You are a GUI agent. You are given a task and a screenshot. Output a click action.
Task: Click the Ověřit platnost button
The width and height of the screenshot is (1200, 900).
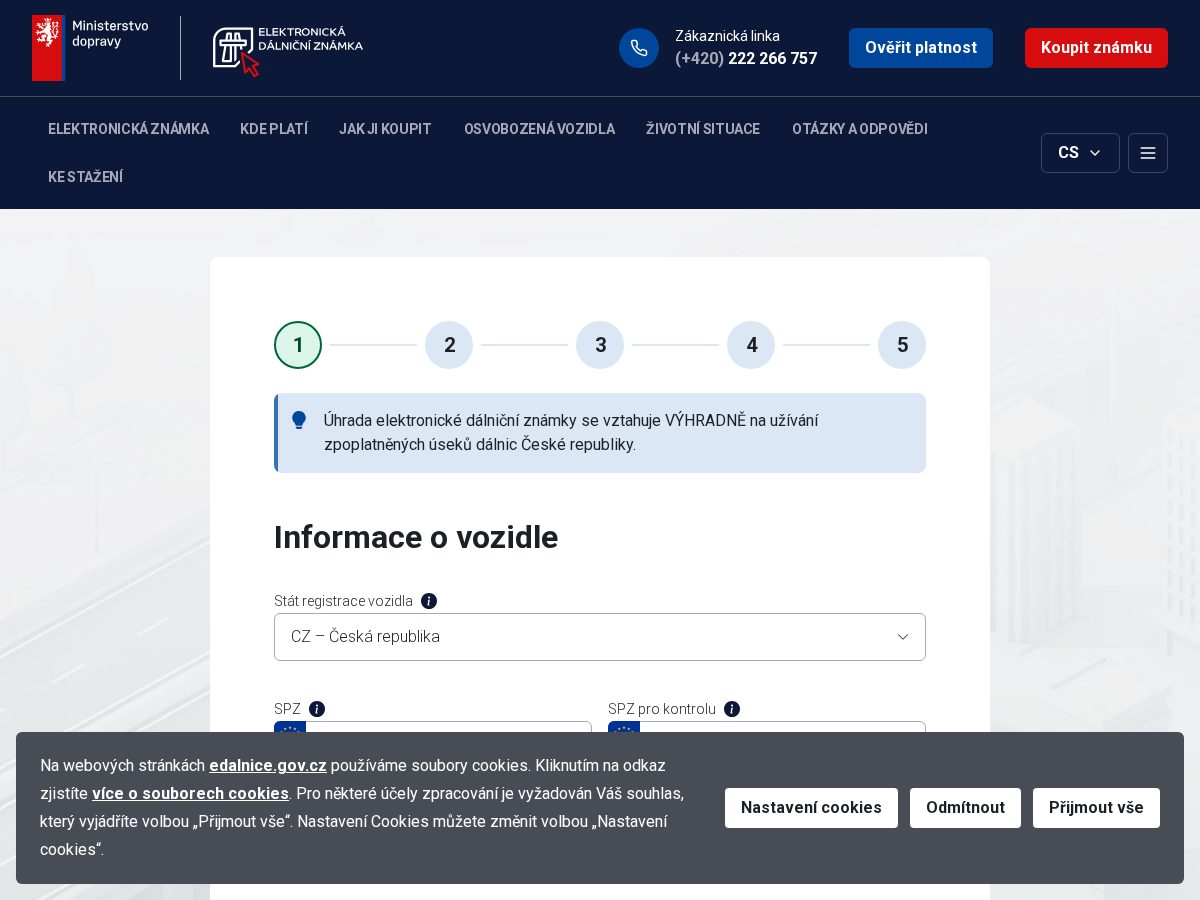tap(921, 48)
